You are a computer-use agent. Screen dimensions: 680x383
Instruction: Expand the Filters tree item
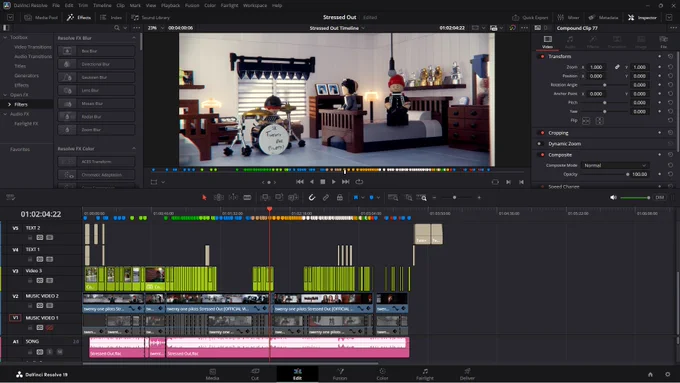10,105
